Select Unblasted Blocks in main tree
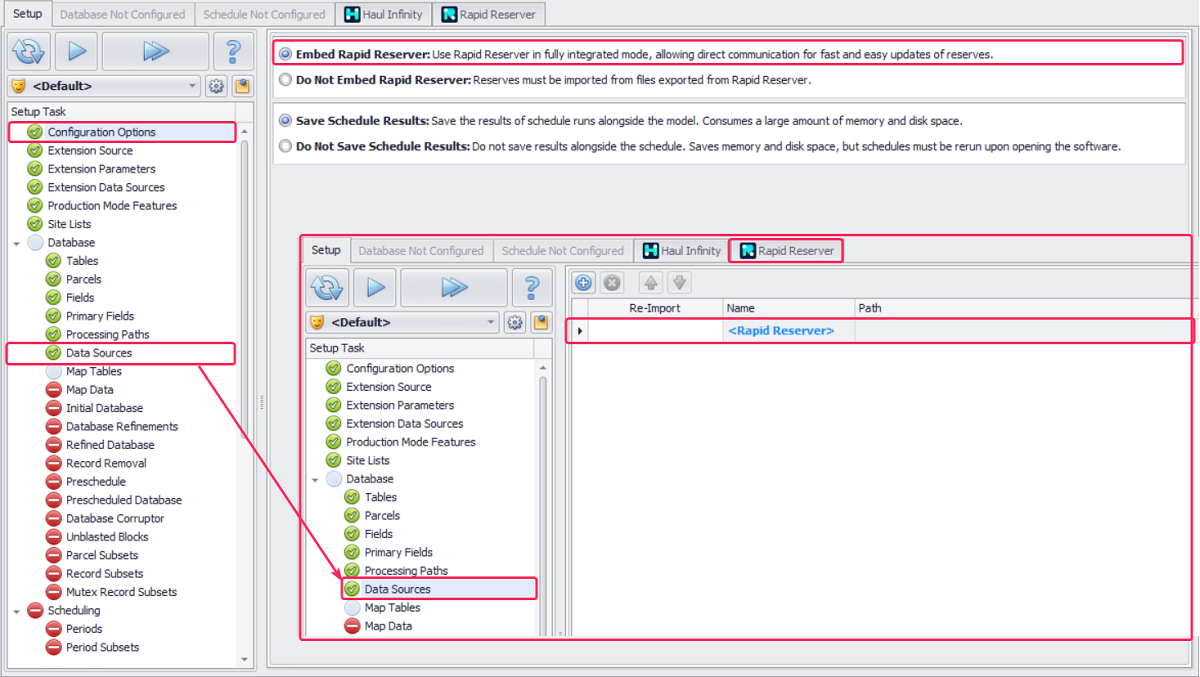The image size is (1200, 677). point(106,537)
